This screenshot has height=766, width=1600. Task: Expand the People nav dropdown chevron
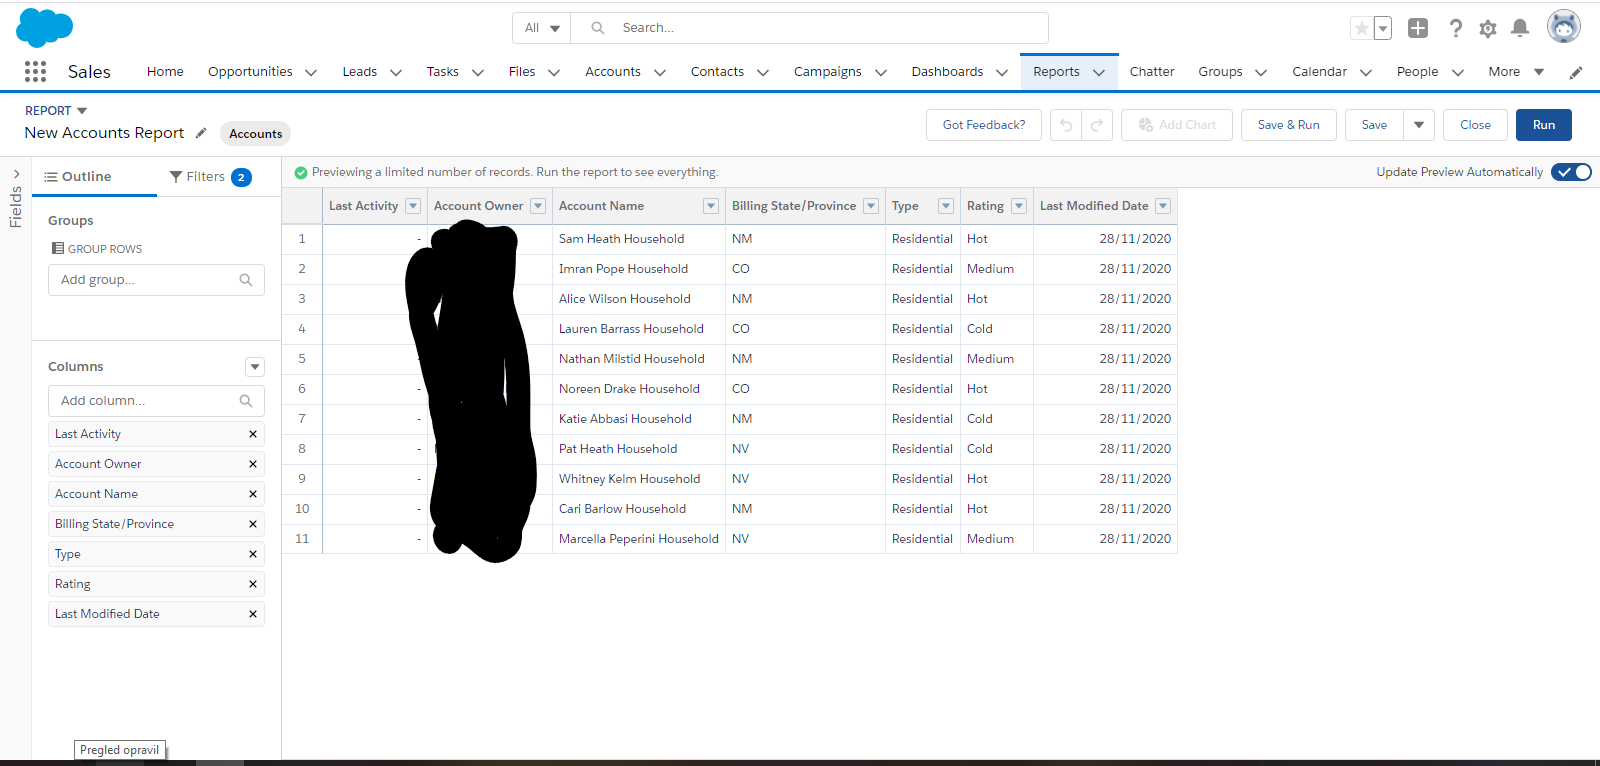[x=1458, y=72]
